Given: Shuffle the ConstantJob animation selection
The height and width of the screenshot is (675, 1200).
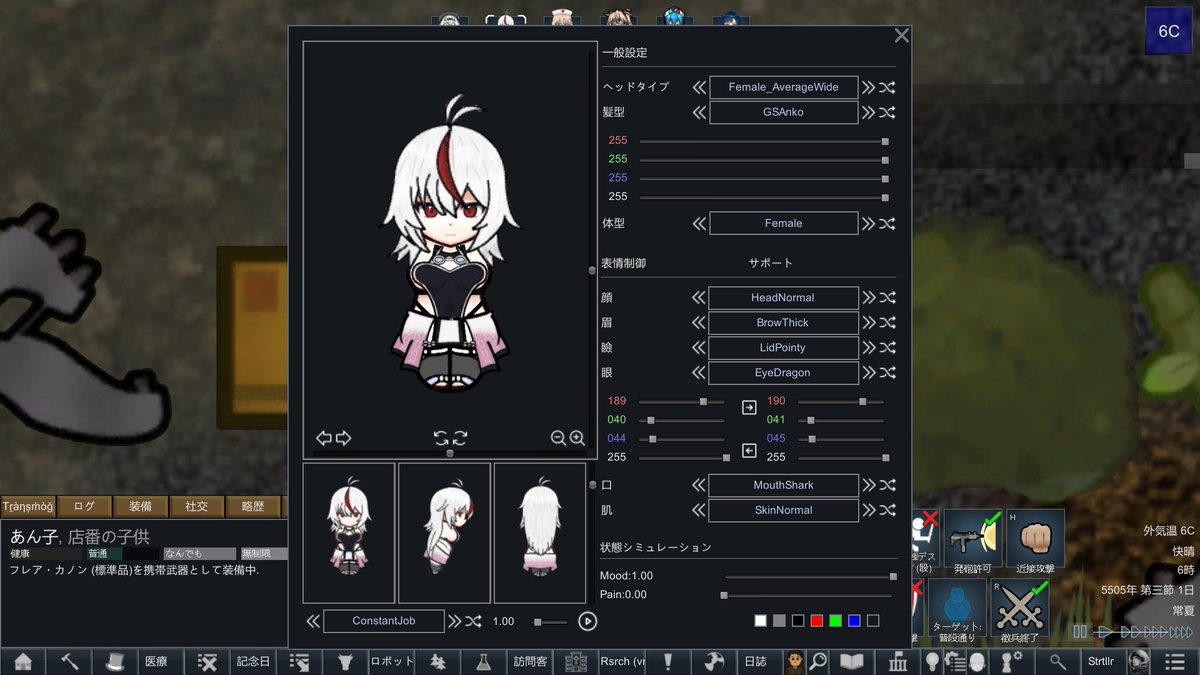Looking at the screenshot, I should (x=474, y=621).
